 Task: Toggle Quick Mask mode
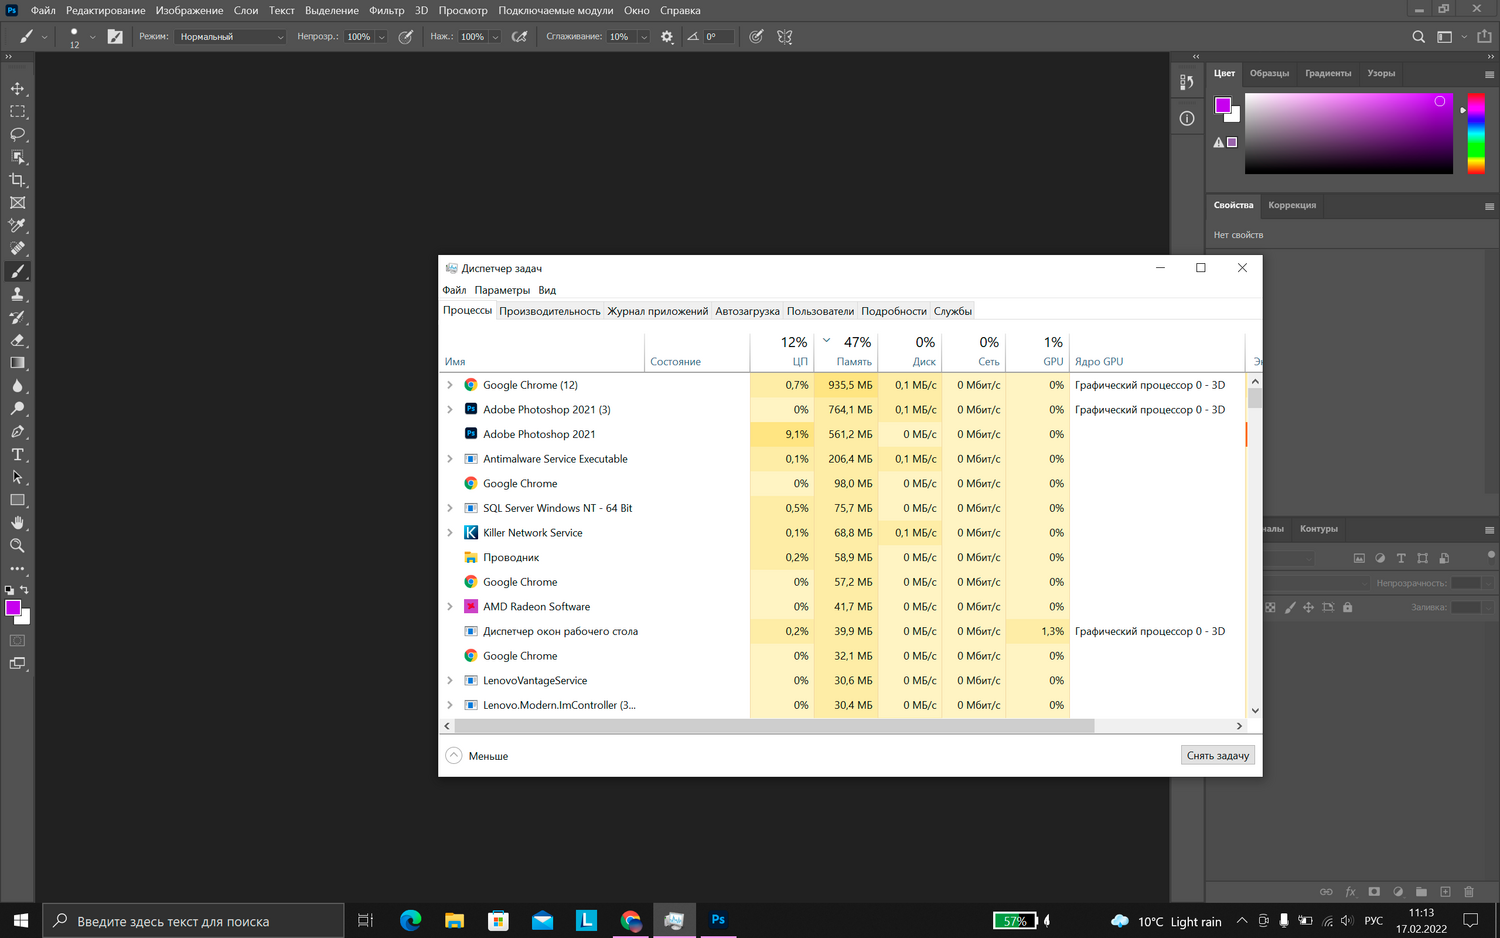(17, 641)
